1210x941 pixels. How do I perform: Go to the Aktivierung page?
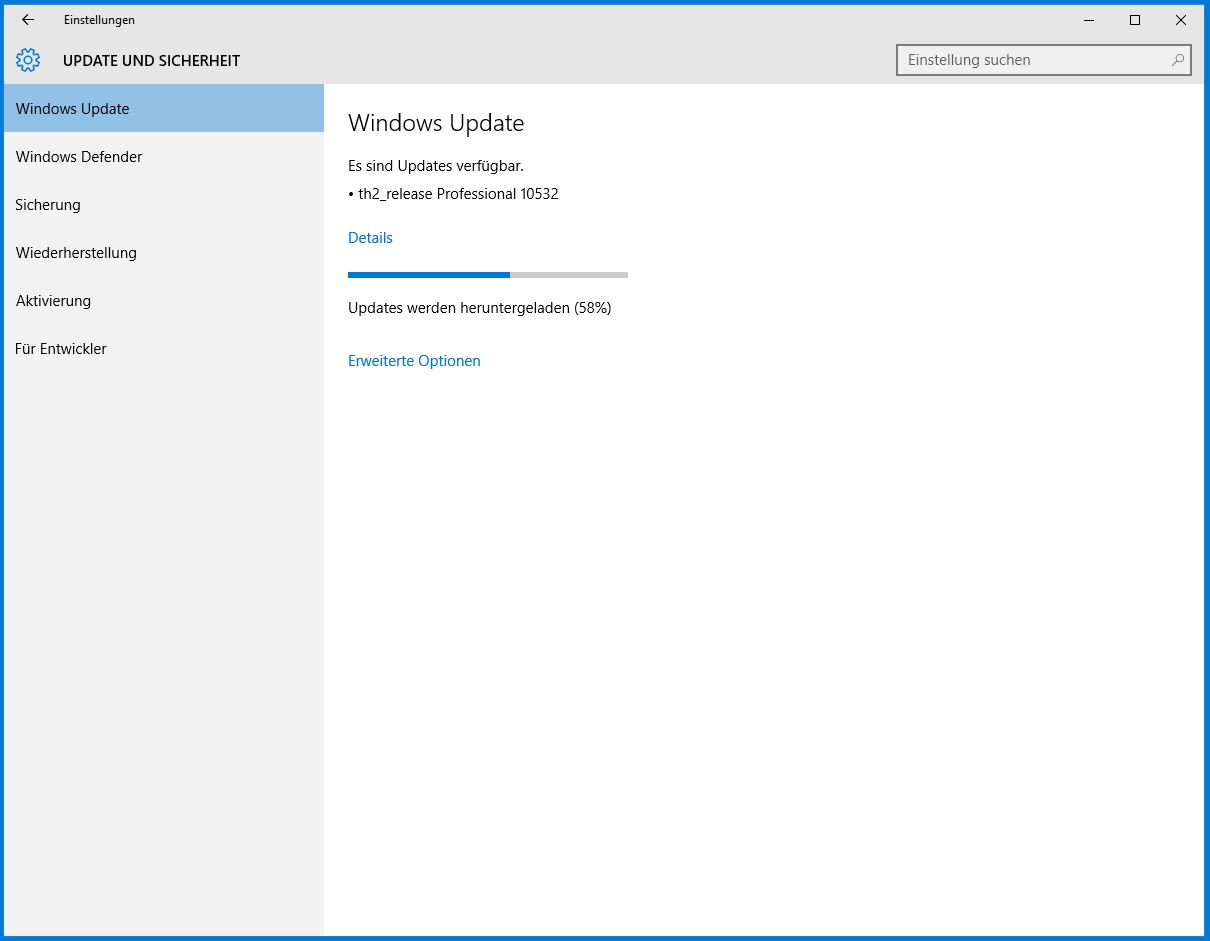[164, 300]
